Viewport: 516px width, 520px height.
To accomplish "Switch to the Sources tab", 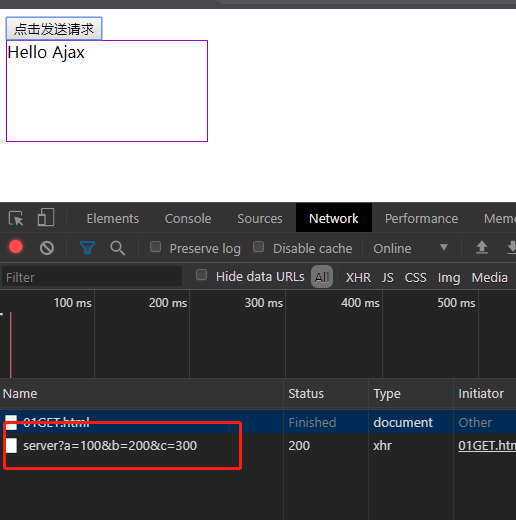I will (x=260, y=219).
